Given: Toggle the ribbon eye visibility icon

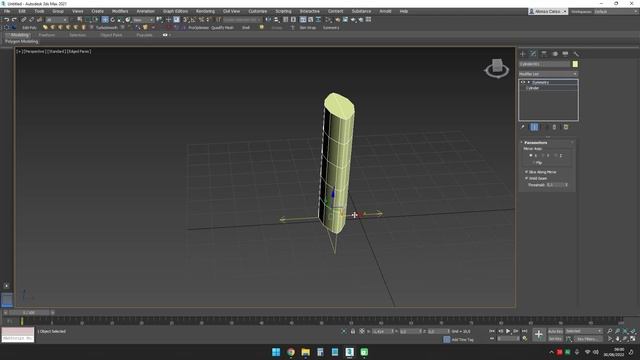Looking at the screenshot, I should pyautogui.click(x=165, y=35).
